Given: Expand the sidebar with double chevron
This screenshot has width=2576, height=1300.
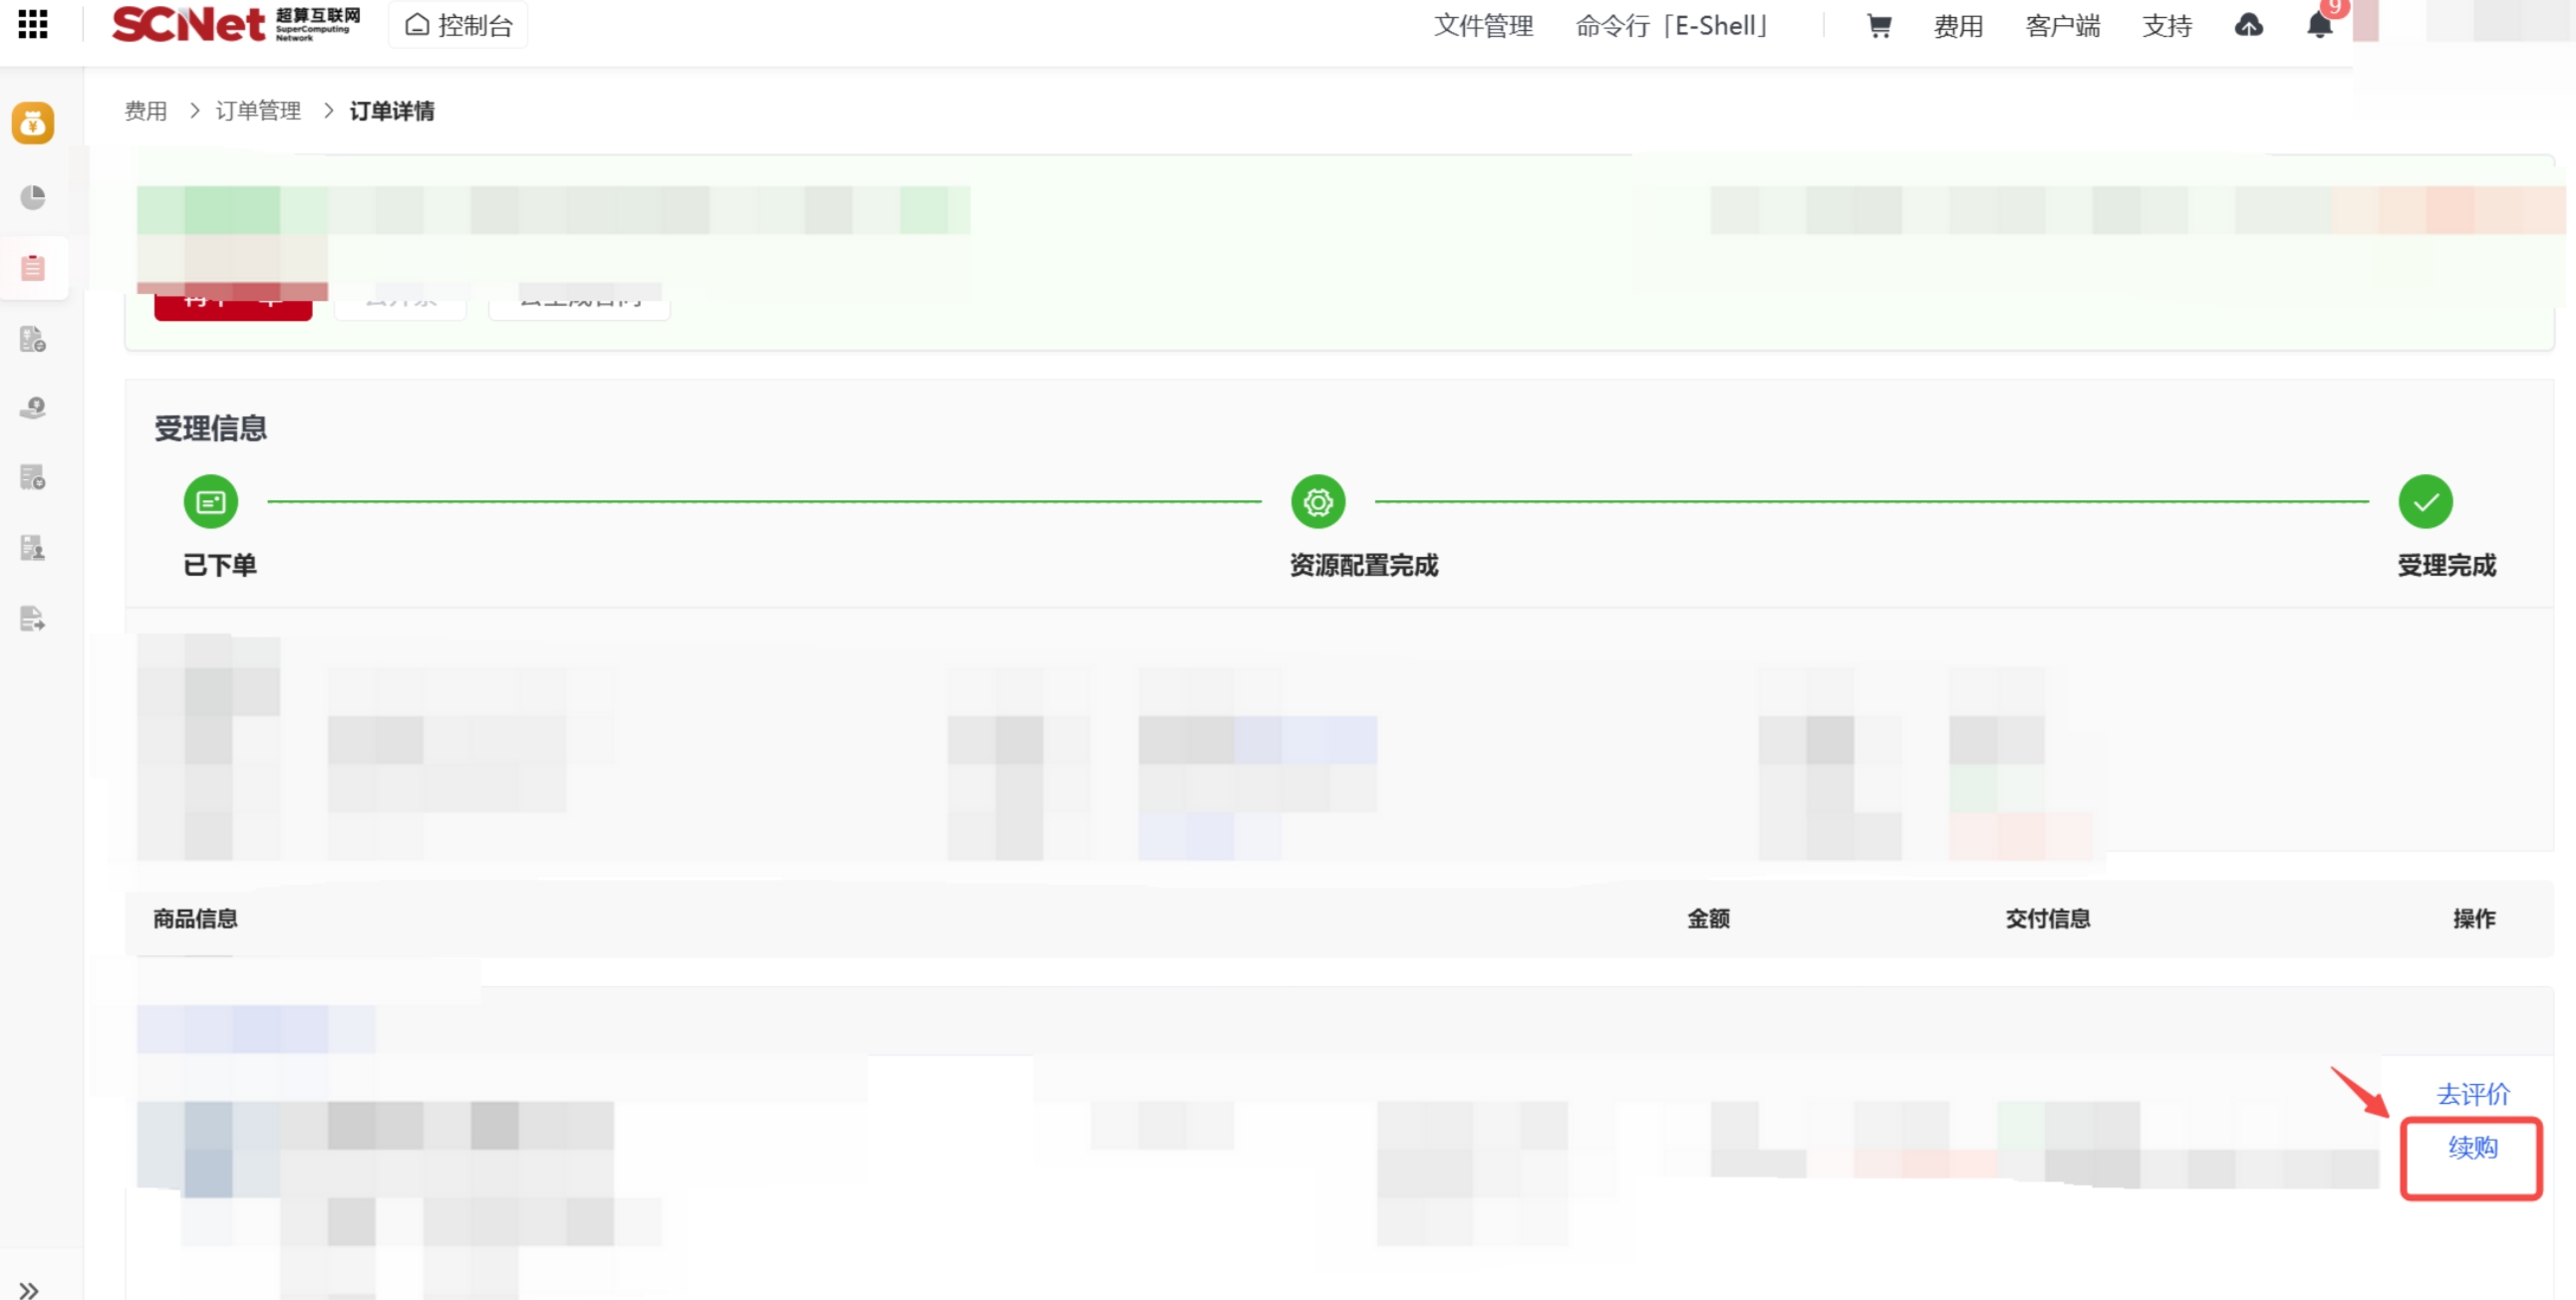Looking at the screenshot, I should click(x=29, y=1290).
